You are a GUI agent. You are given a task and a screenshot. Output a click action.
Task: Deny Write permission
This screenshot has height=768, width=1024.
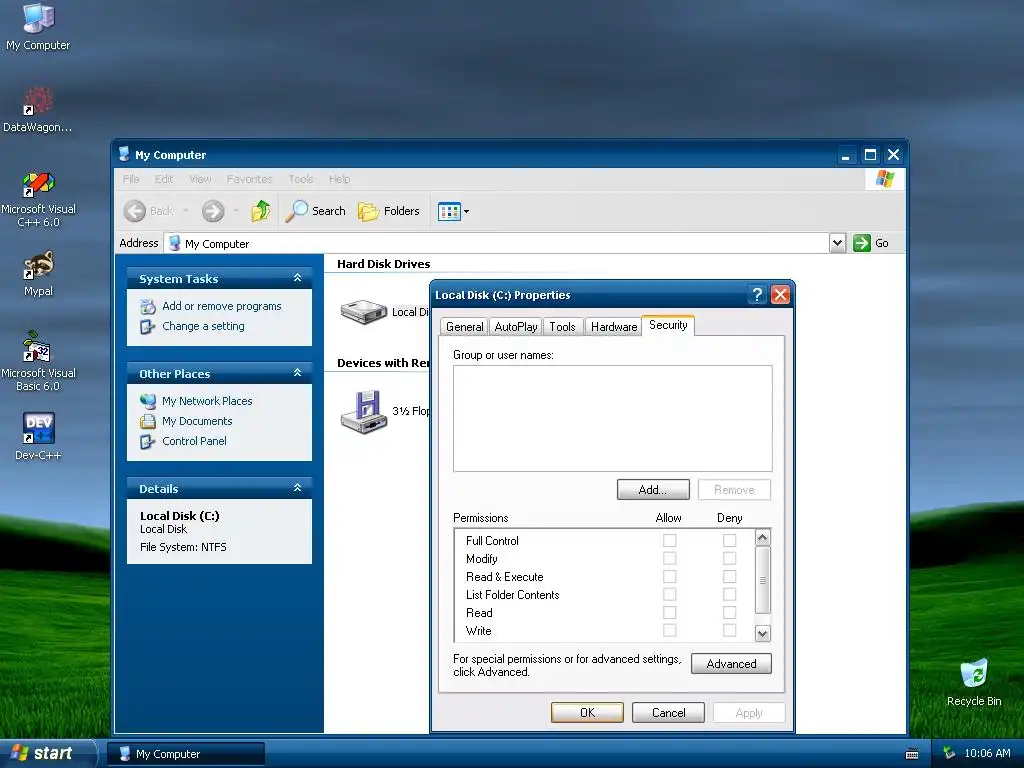(729, 630)
